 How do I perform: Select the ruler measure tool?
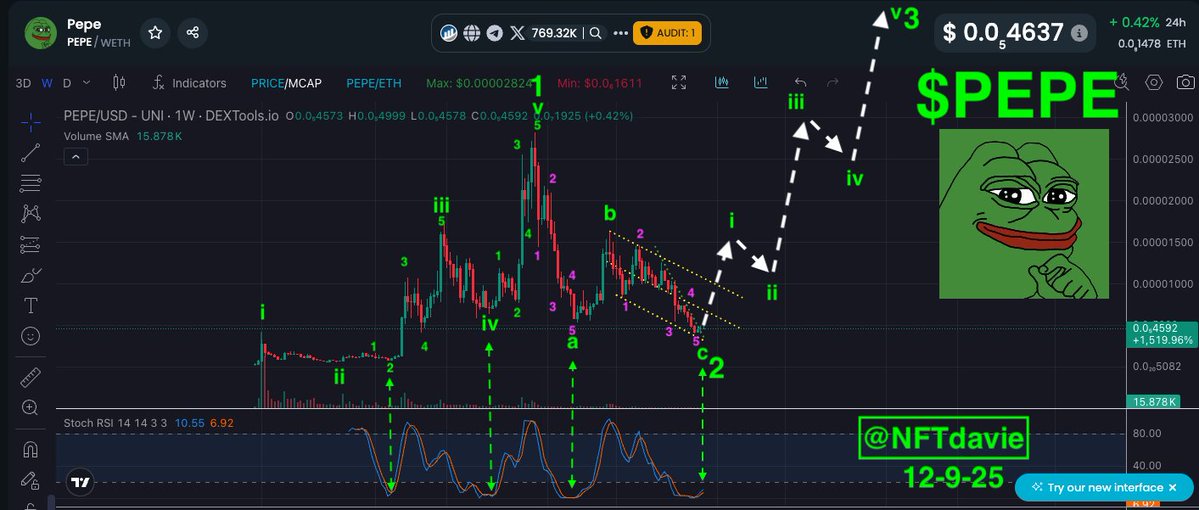tap(31, 376)
